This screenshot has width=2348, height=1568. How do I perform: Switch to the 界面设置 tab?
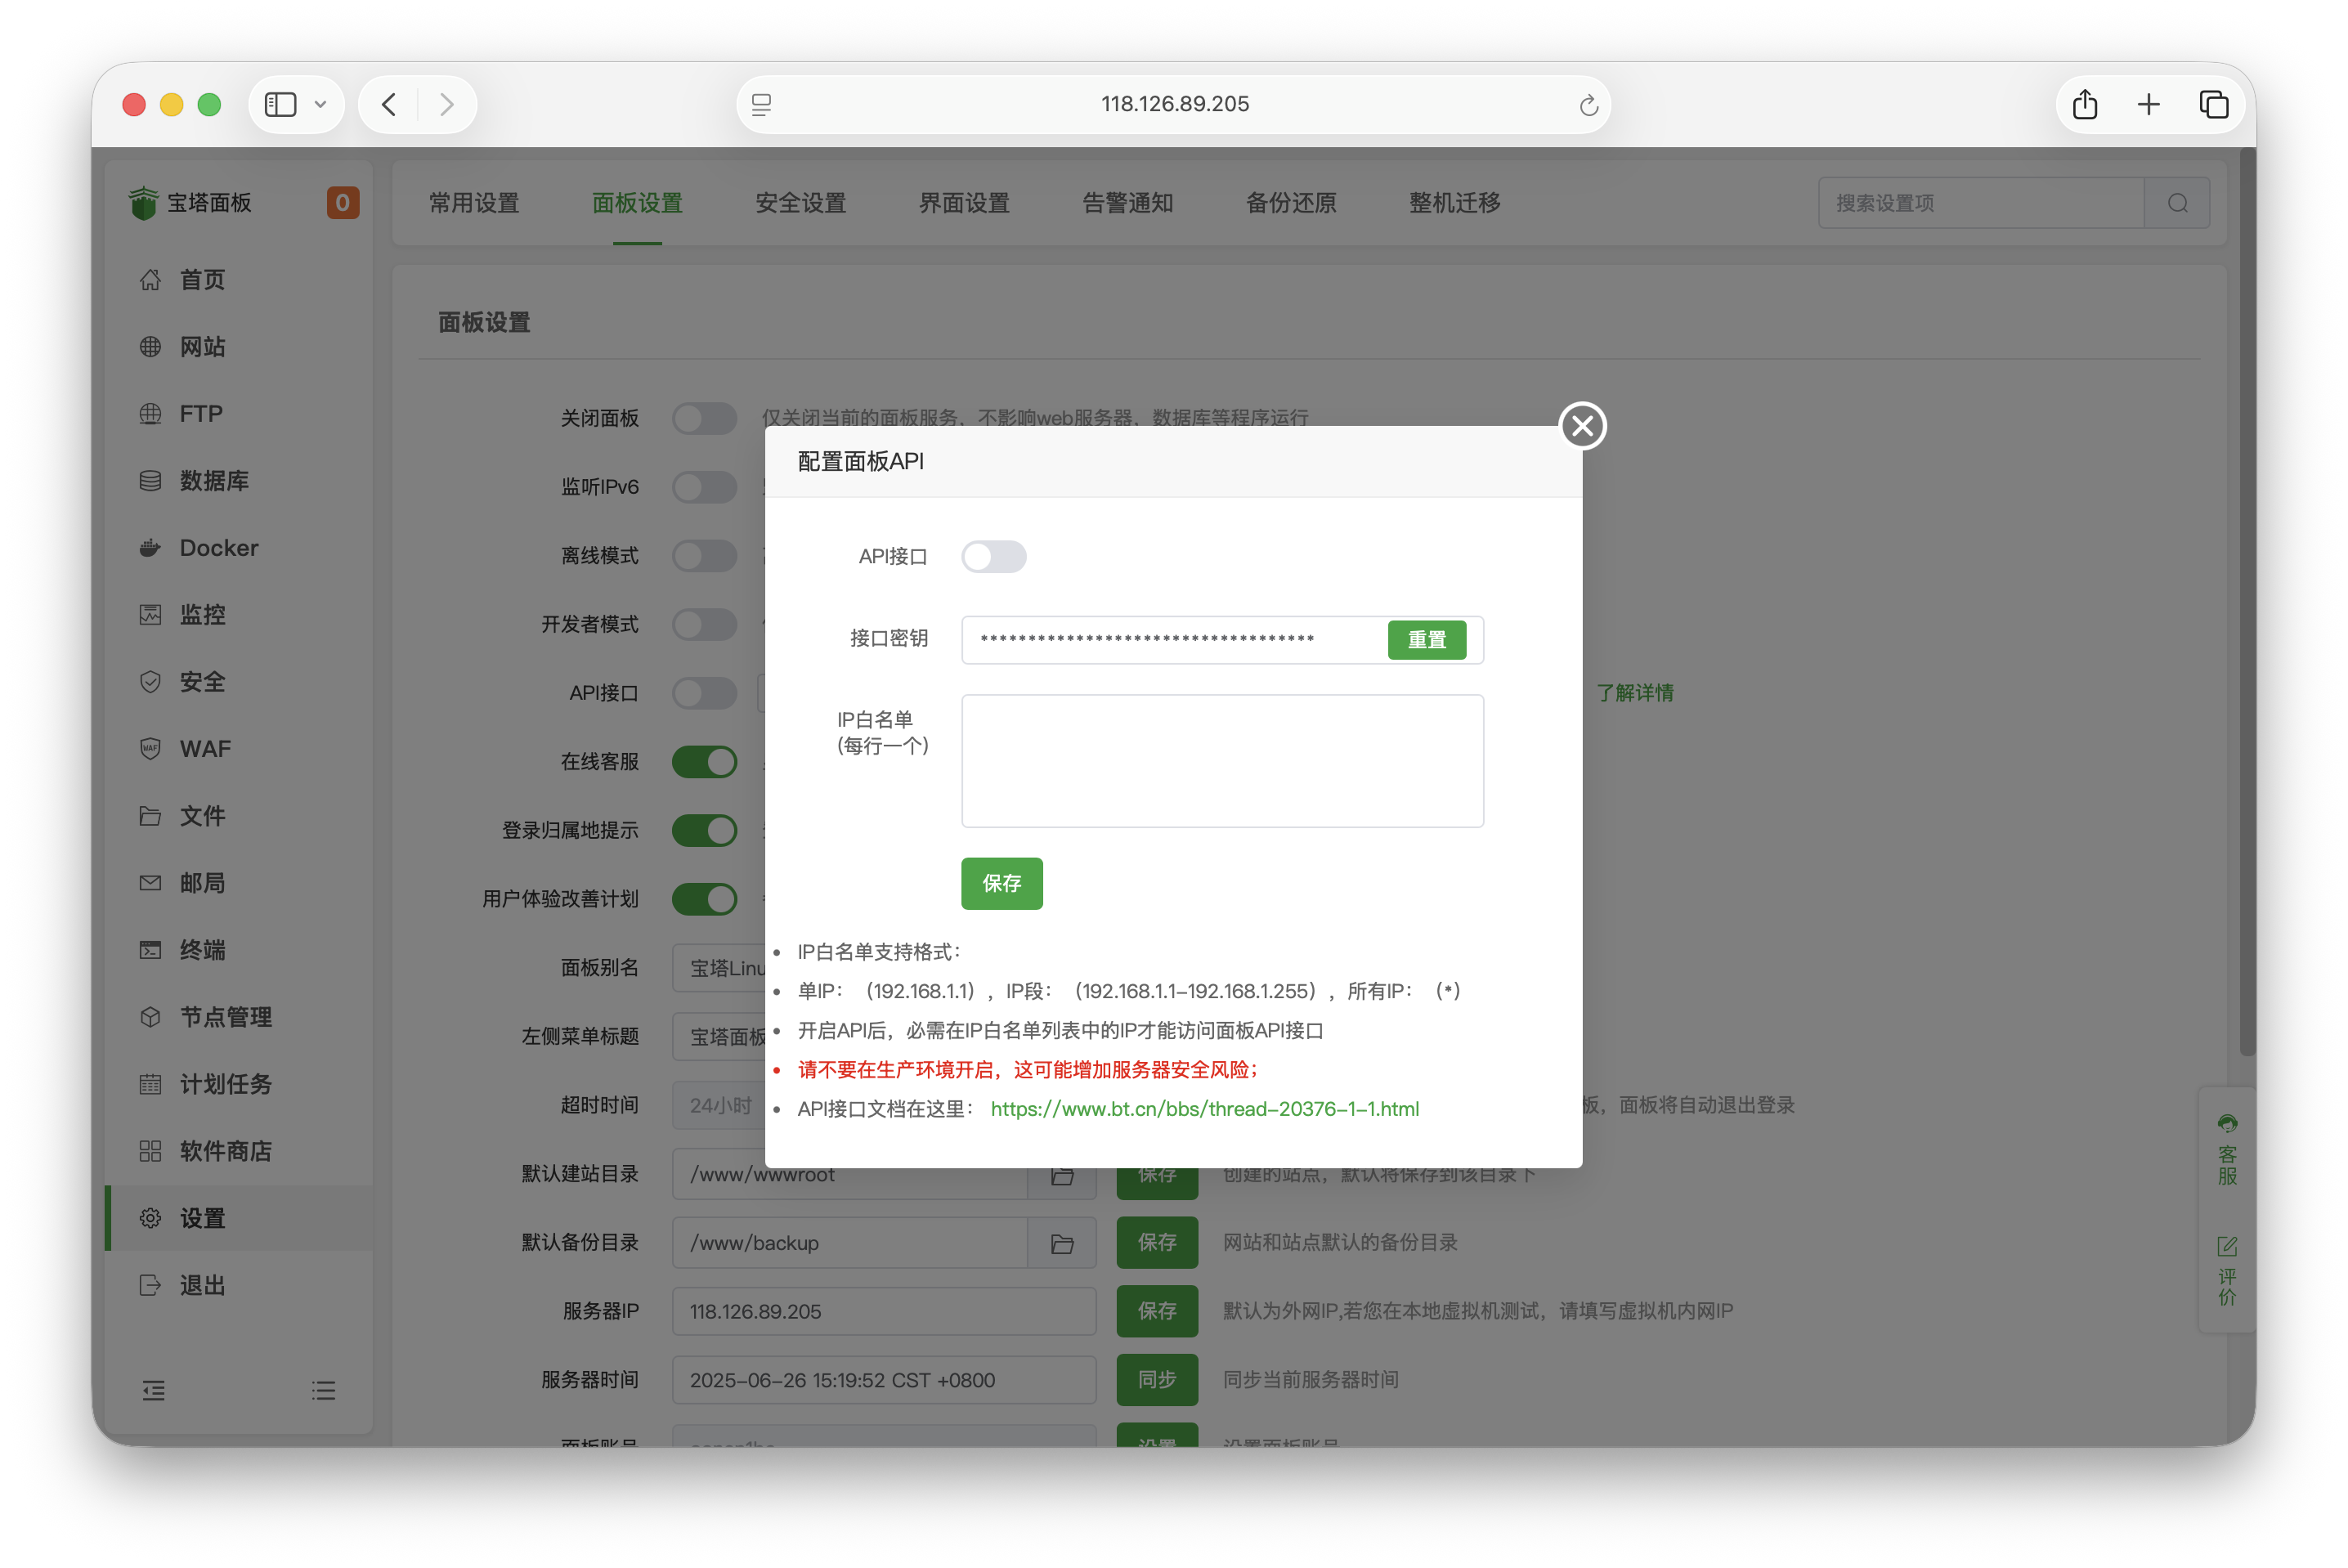(962, 203)
